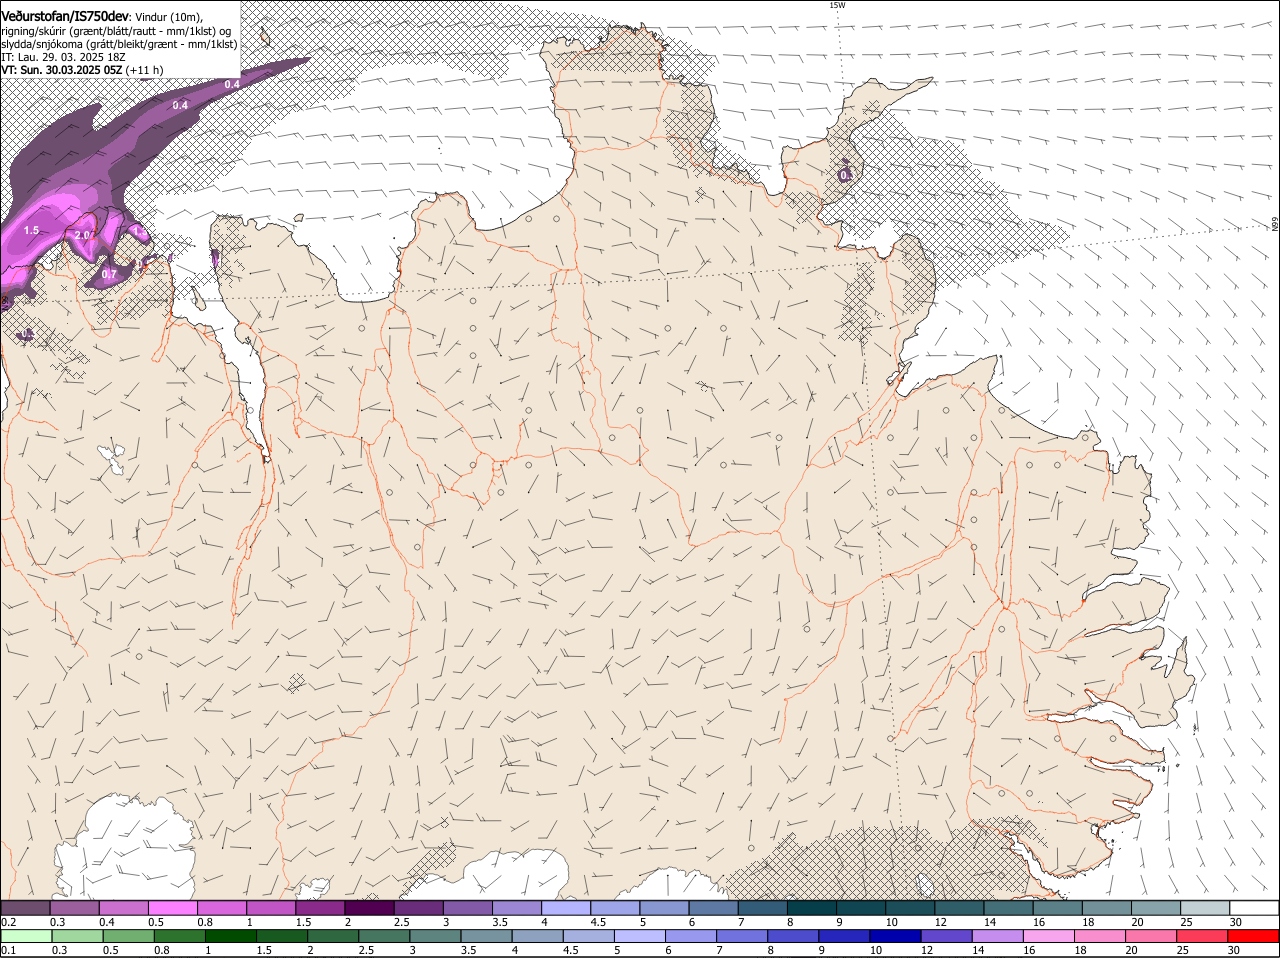Click lower-row legend swatch labeled 2.5
This screenshot has height=958, width=1280.
[x=385, y=937]
